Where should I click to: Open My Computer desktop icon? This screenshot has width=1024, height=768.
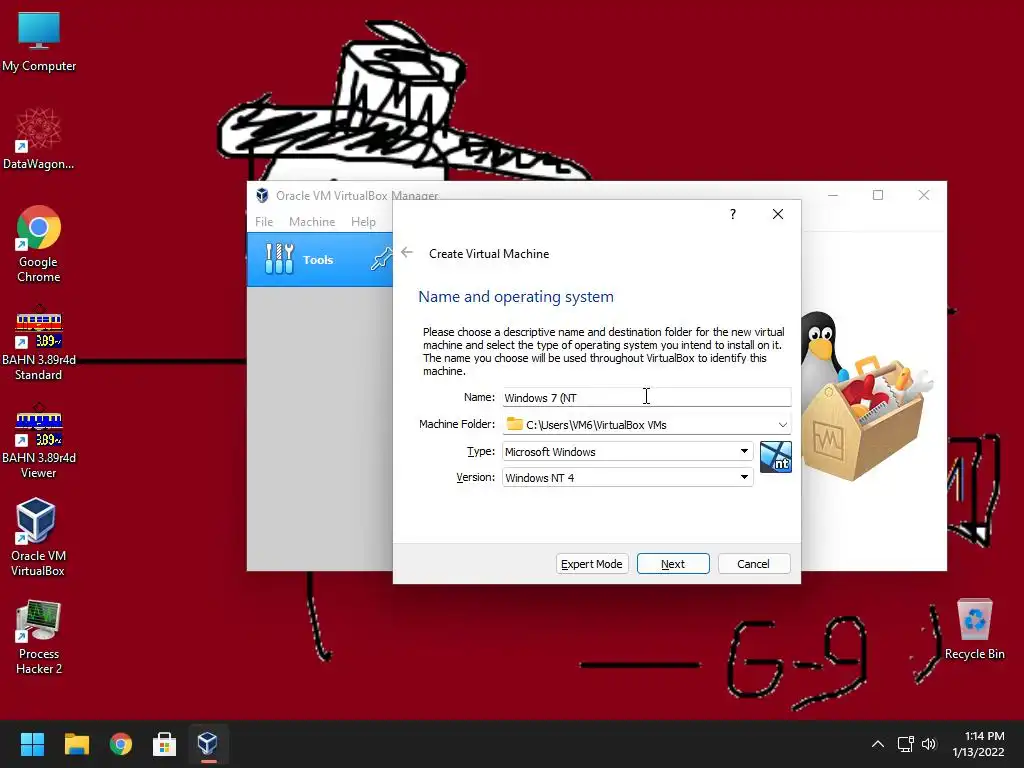click(39, 41)
